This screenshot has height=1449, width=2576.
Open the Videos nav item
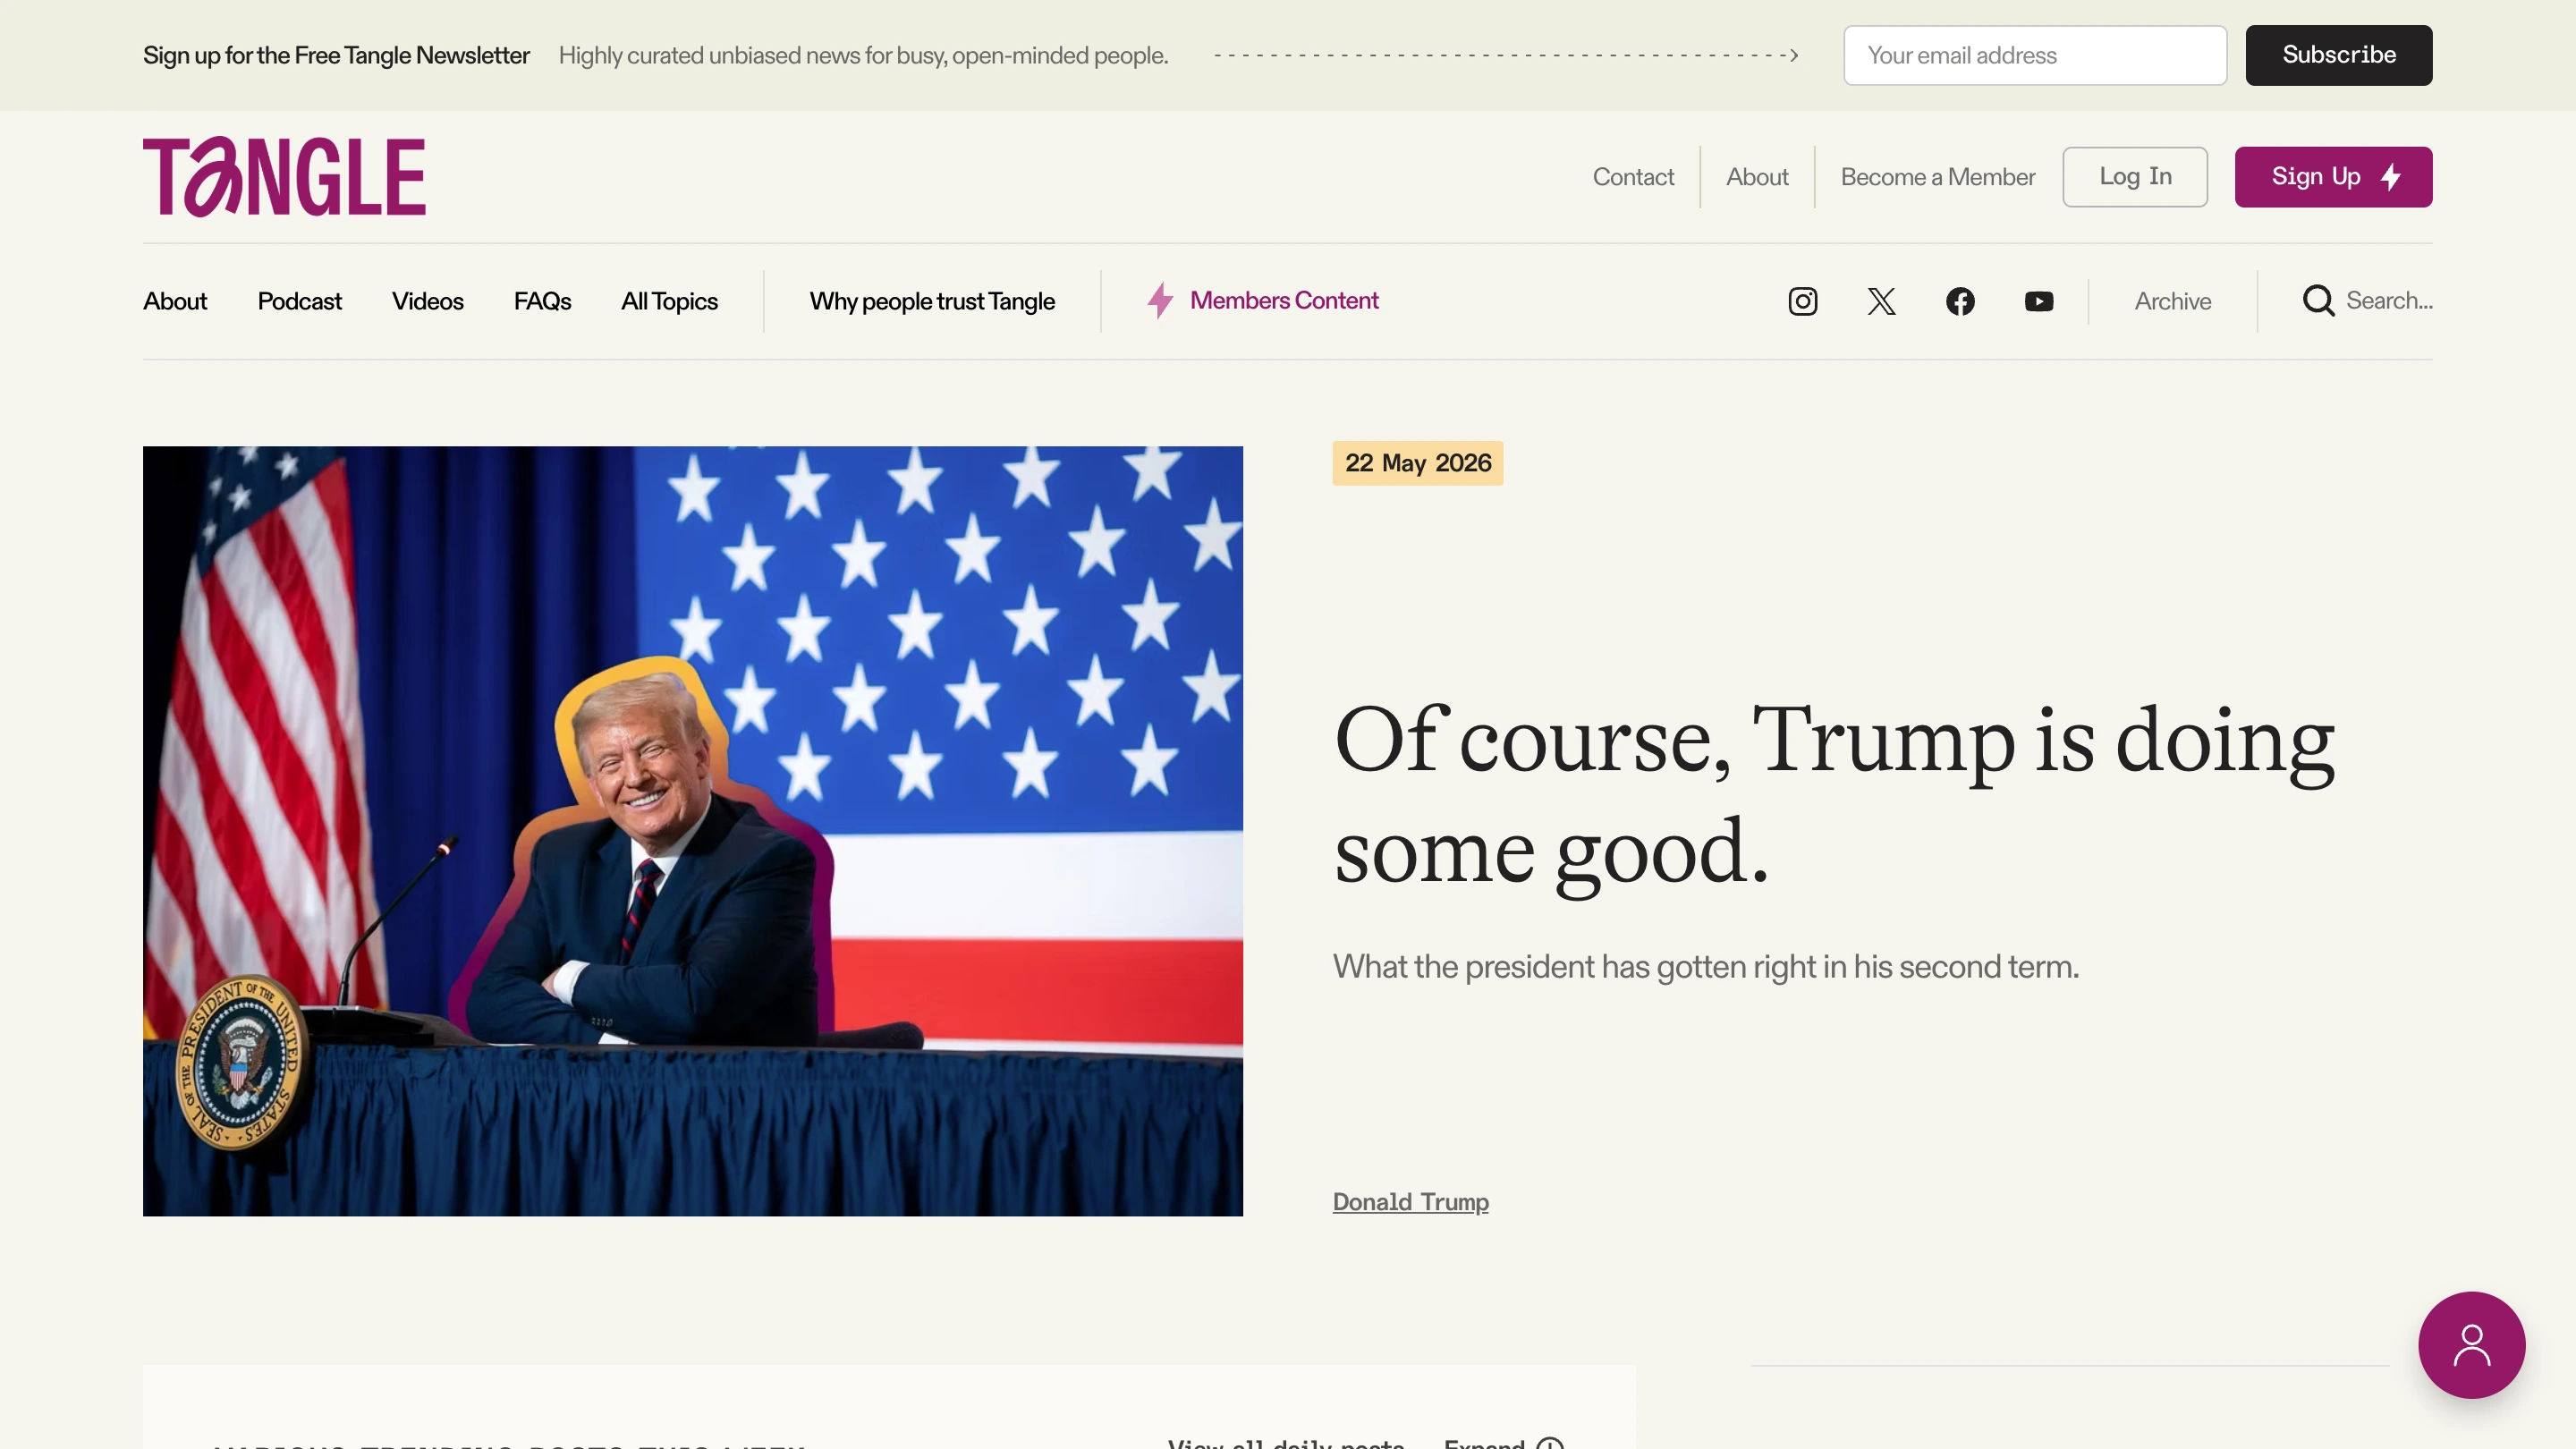(427, 301)
